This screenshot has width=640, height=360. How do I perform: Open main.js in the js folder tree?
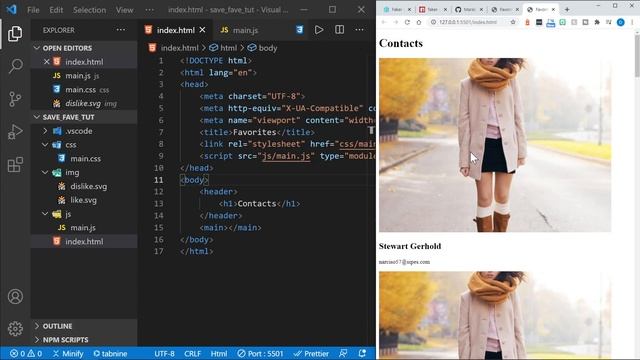(84, 228)
